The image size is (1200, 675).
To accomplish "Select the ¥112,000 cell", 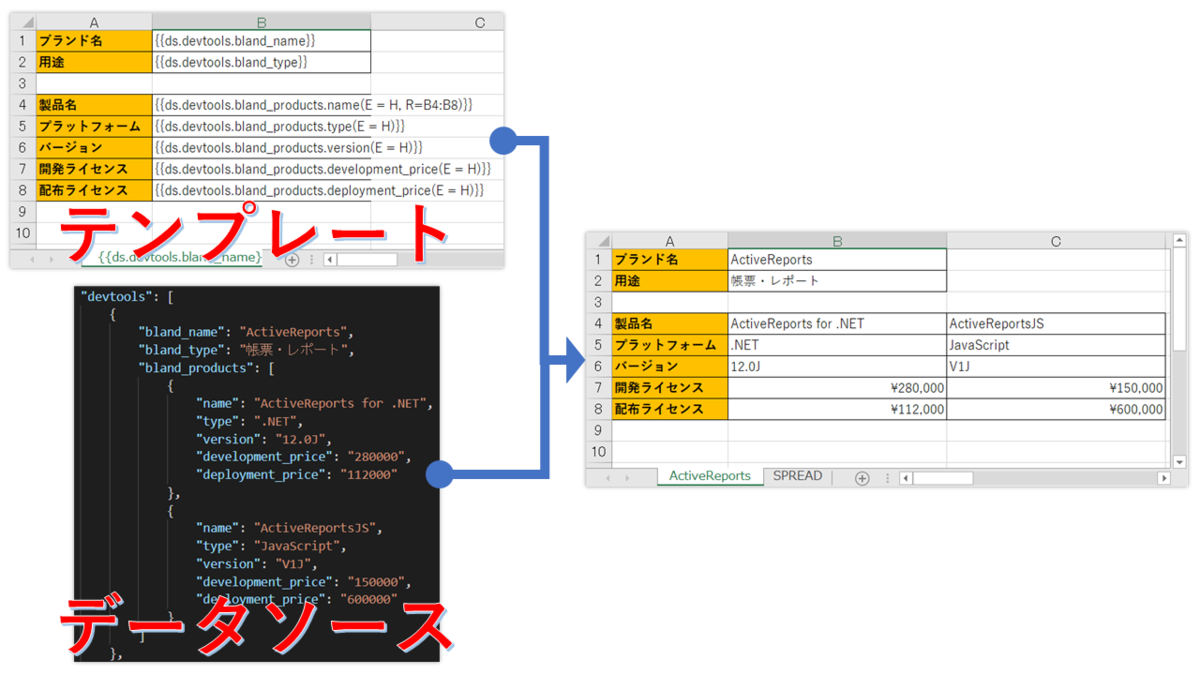I will (x=837, y=408).
